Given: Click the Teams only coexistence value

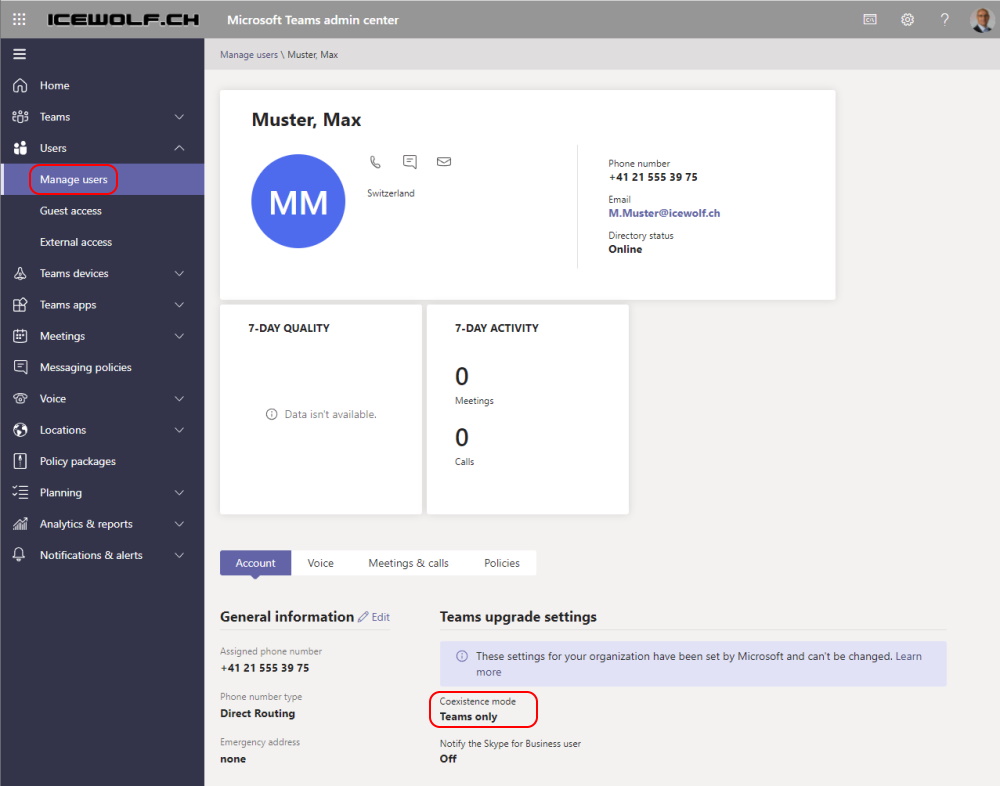Looking at the screenshot, I should [x=468, y=716].
